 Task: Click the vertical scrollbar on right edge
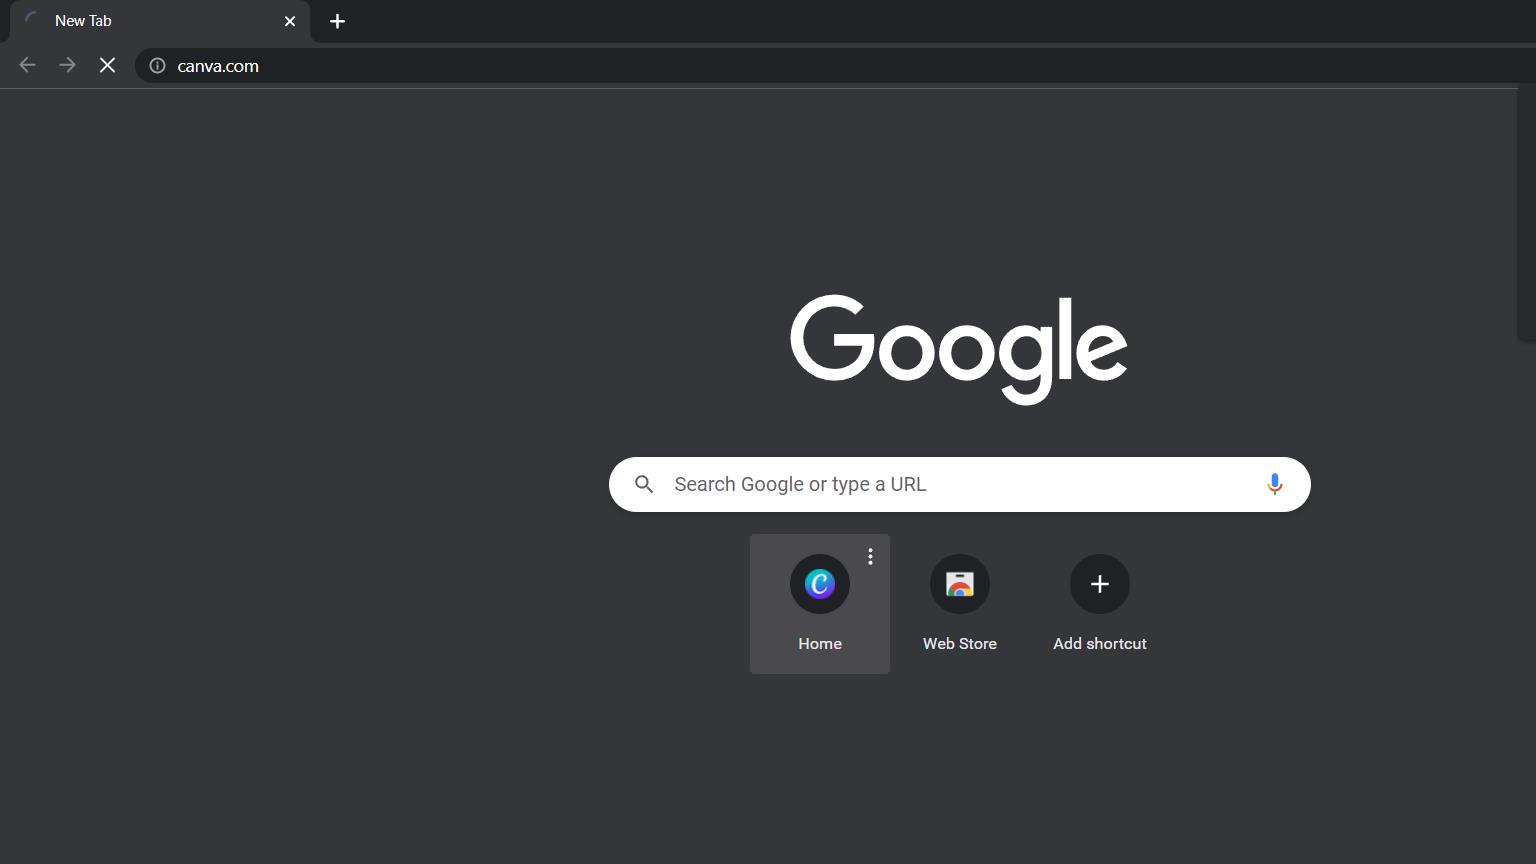(1526, 215)
